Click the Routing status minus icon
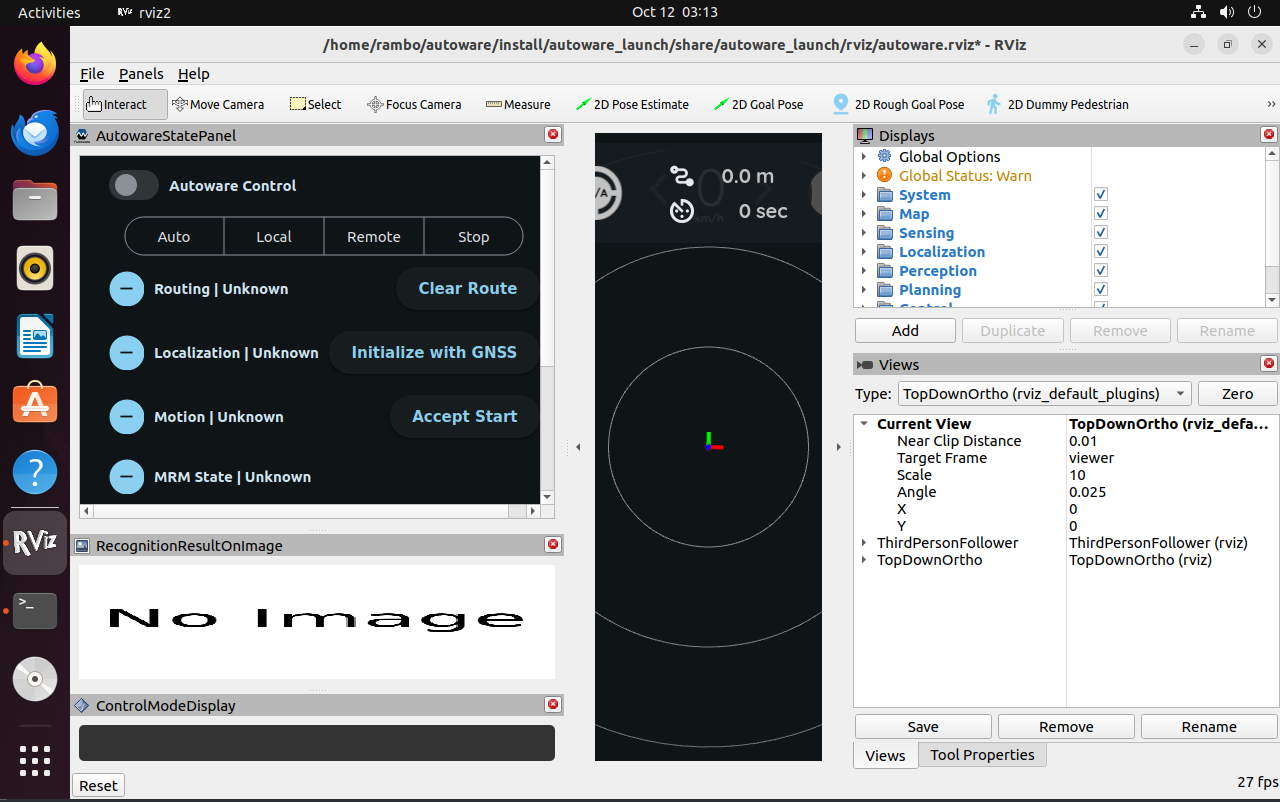Image resolution: width=1280 pixels, height=802 pixels. 126,289
